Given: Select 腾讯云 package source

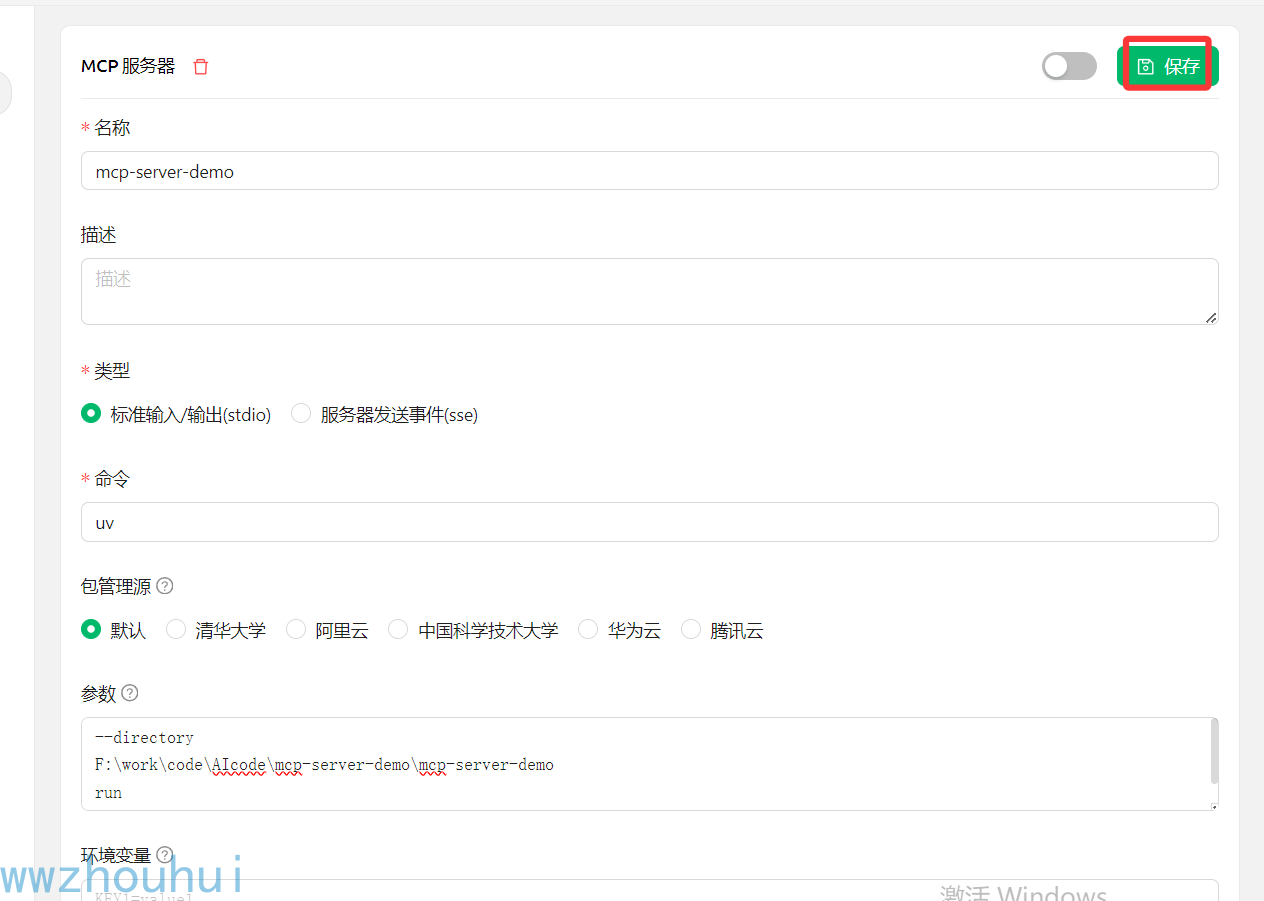Looking at the screenshot, I should pos(691,628).
